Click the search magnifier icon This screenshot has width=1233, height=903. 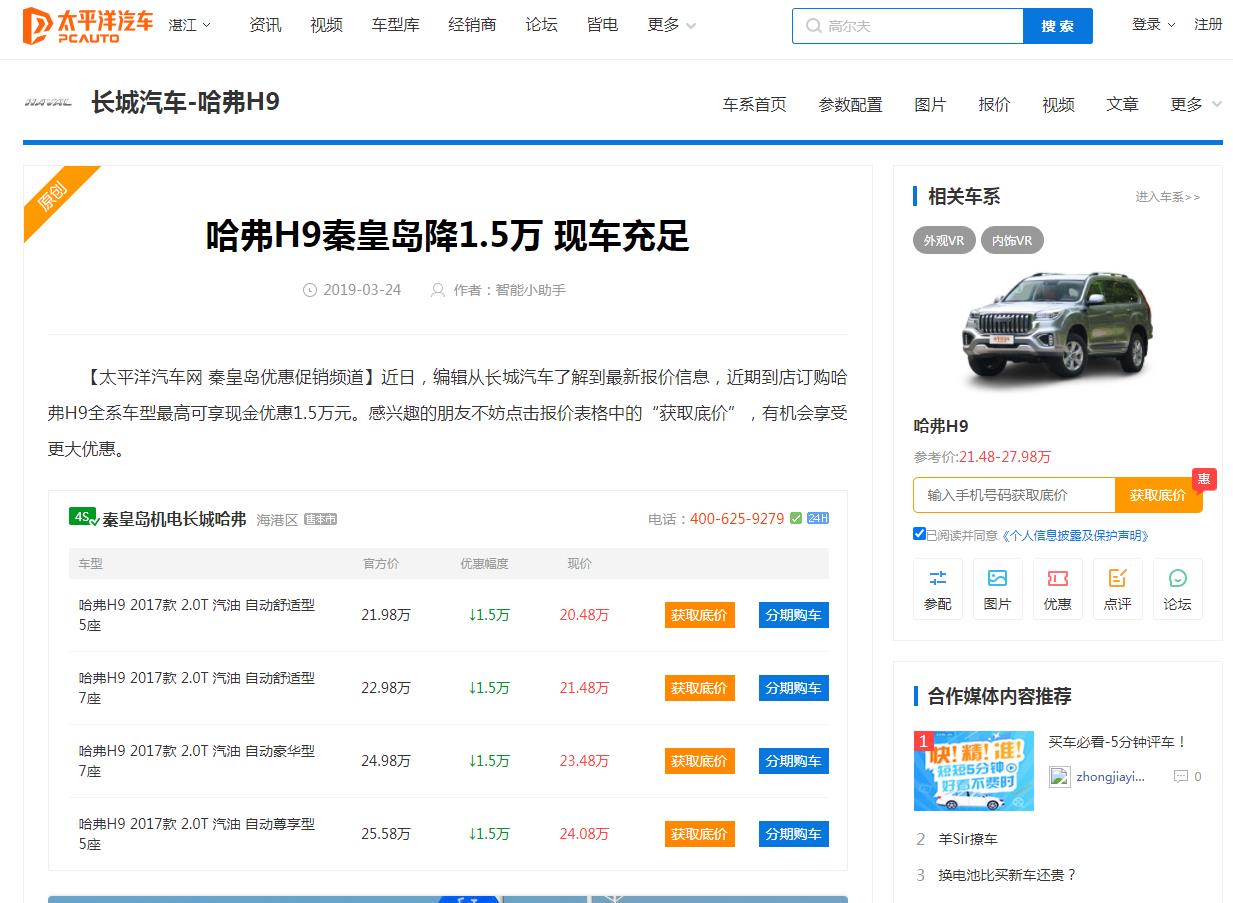coord(814,26)
